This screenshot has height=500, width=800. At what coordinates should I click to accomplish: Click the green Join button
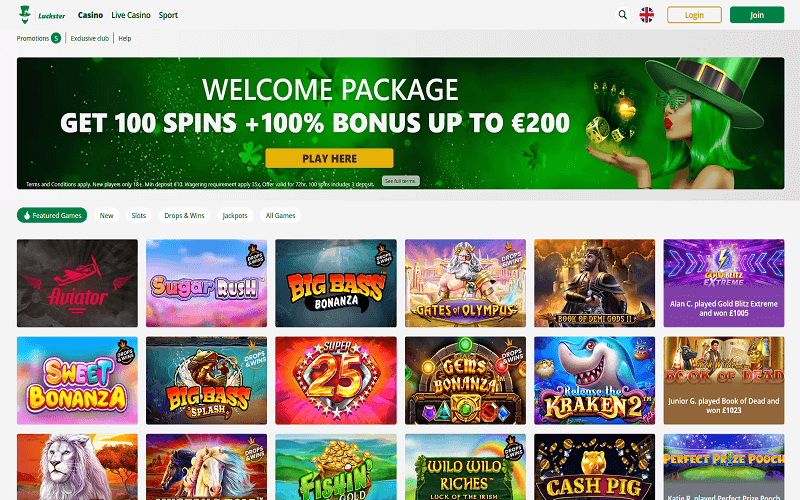pos(757,15)
